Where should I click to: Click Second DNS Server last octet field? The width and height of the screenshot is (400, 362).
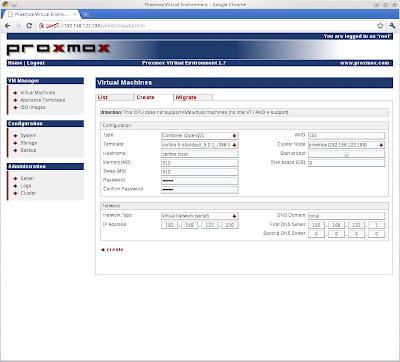click(376, 234)
